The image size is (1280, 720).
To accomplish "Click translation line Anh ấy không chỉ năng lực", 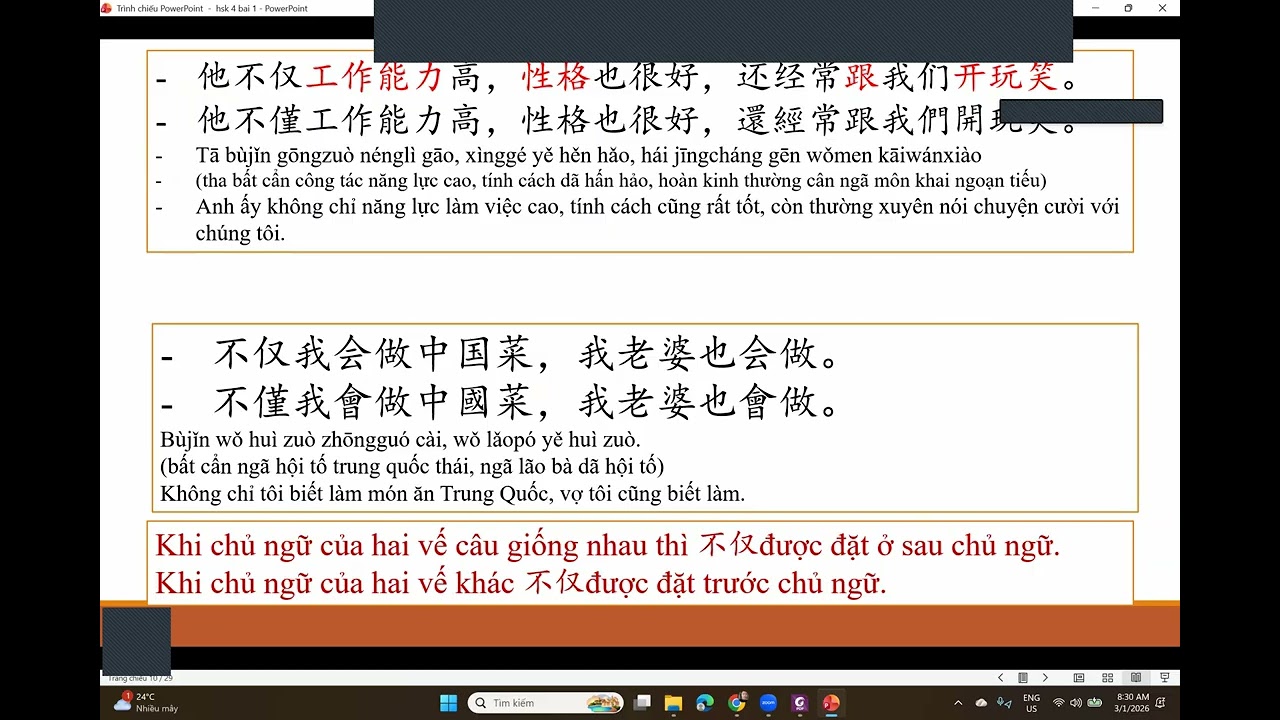I will tap(657, 220).
